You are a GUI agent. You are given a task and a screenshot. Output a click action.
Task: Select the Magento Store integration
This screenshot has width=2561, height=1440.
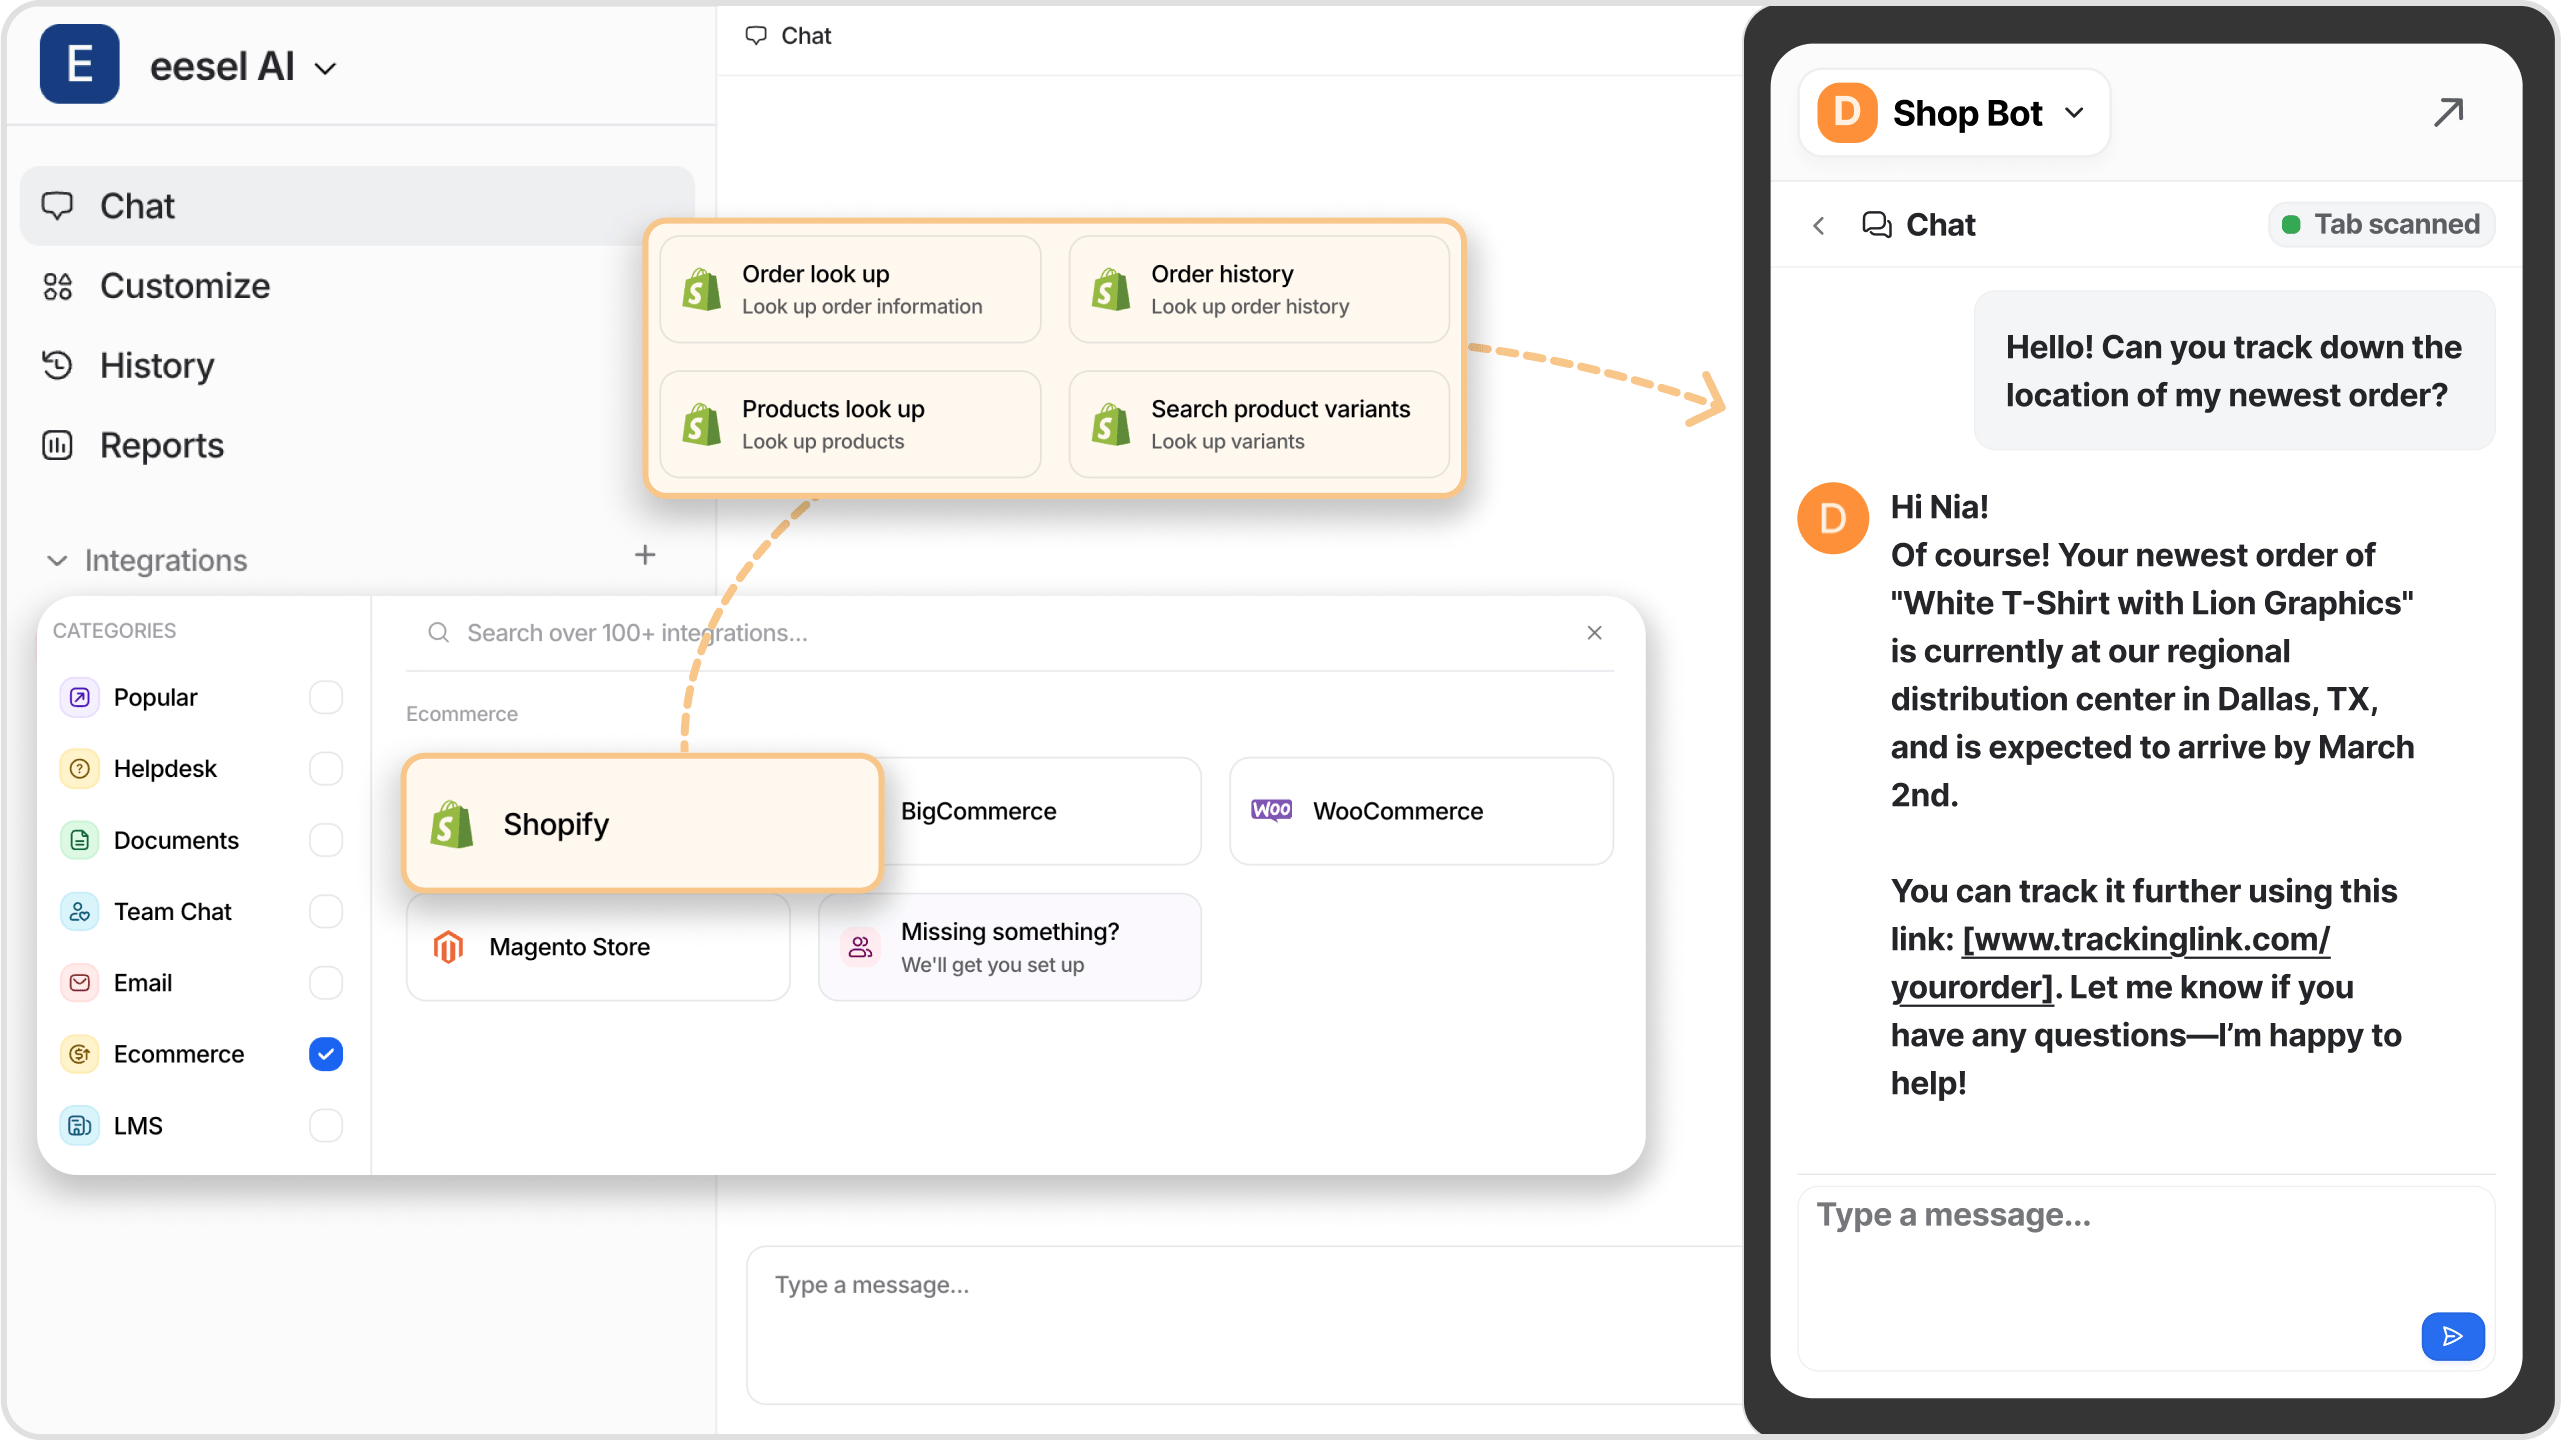(598, 947)
